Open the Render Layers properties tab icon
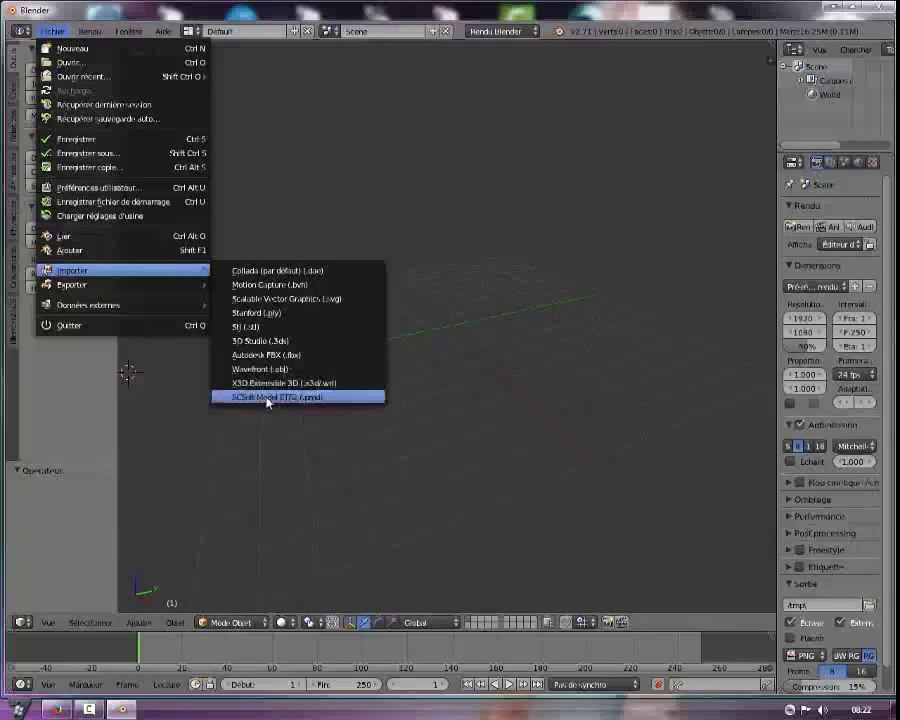Viewport: 900px width, 720px height. tap(831, 163)
